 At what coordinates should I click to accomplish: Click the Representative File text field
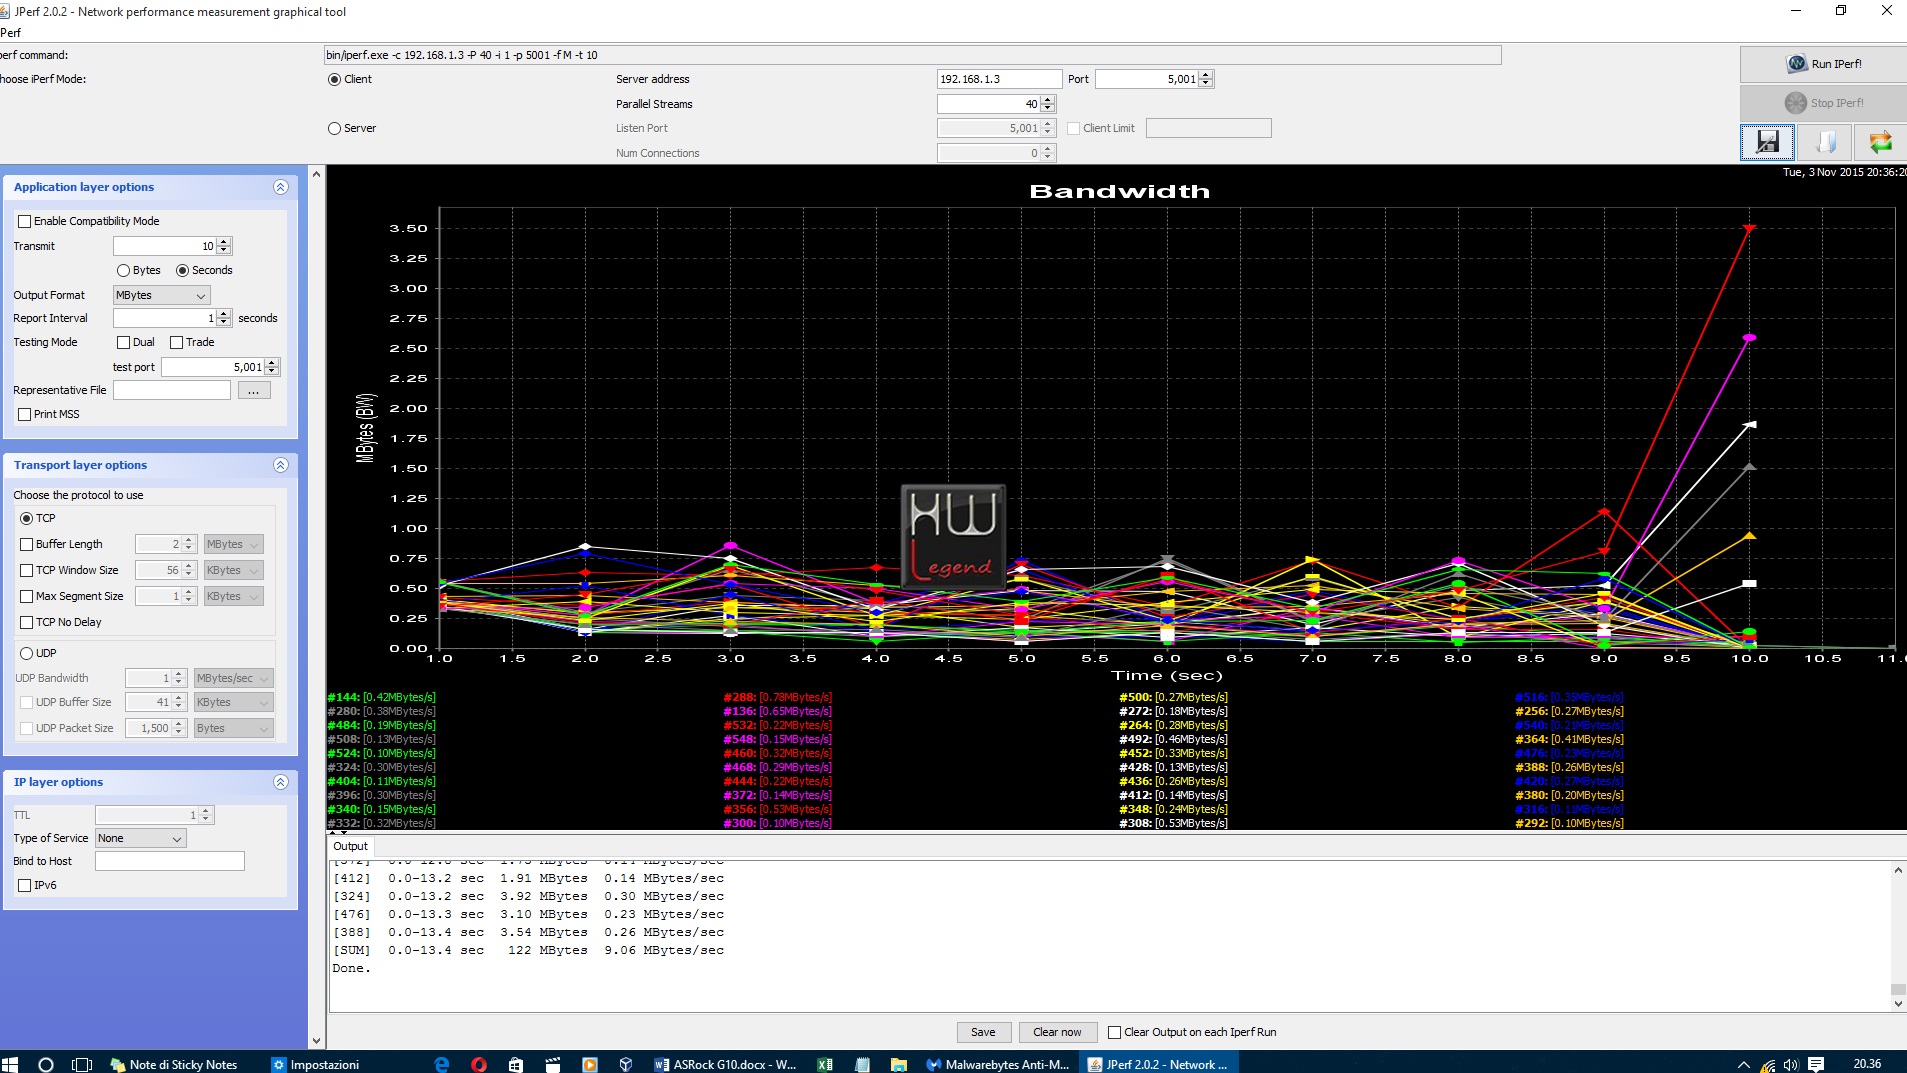tap(172, 390)
